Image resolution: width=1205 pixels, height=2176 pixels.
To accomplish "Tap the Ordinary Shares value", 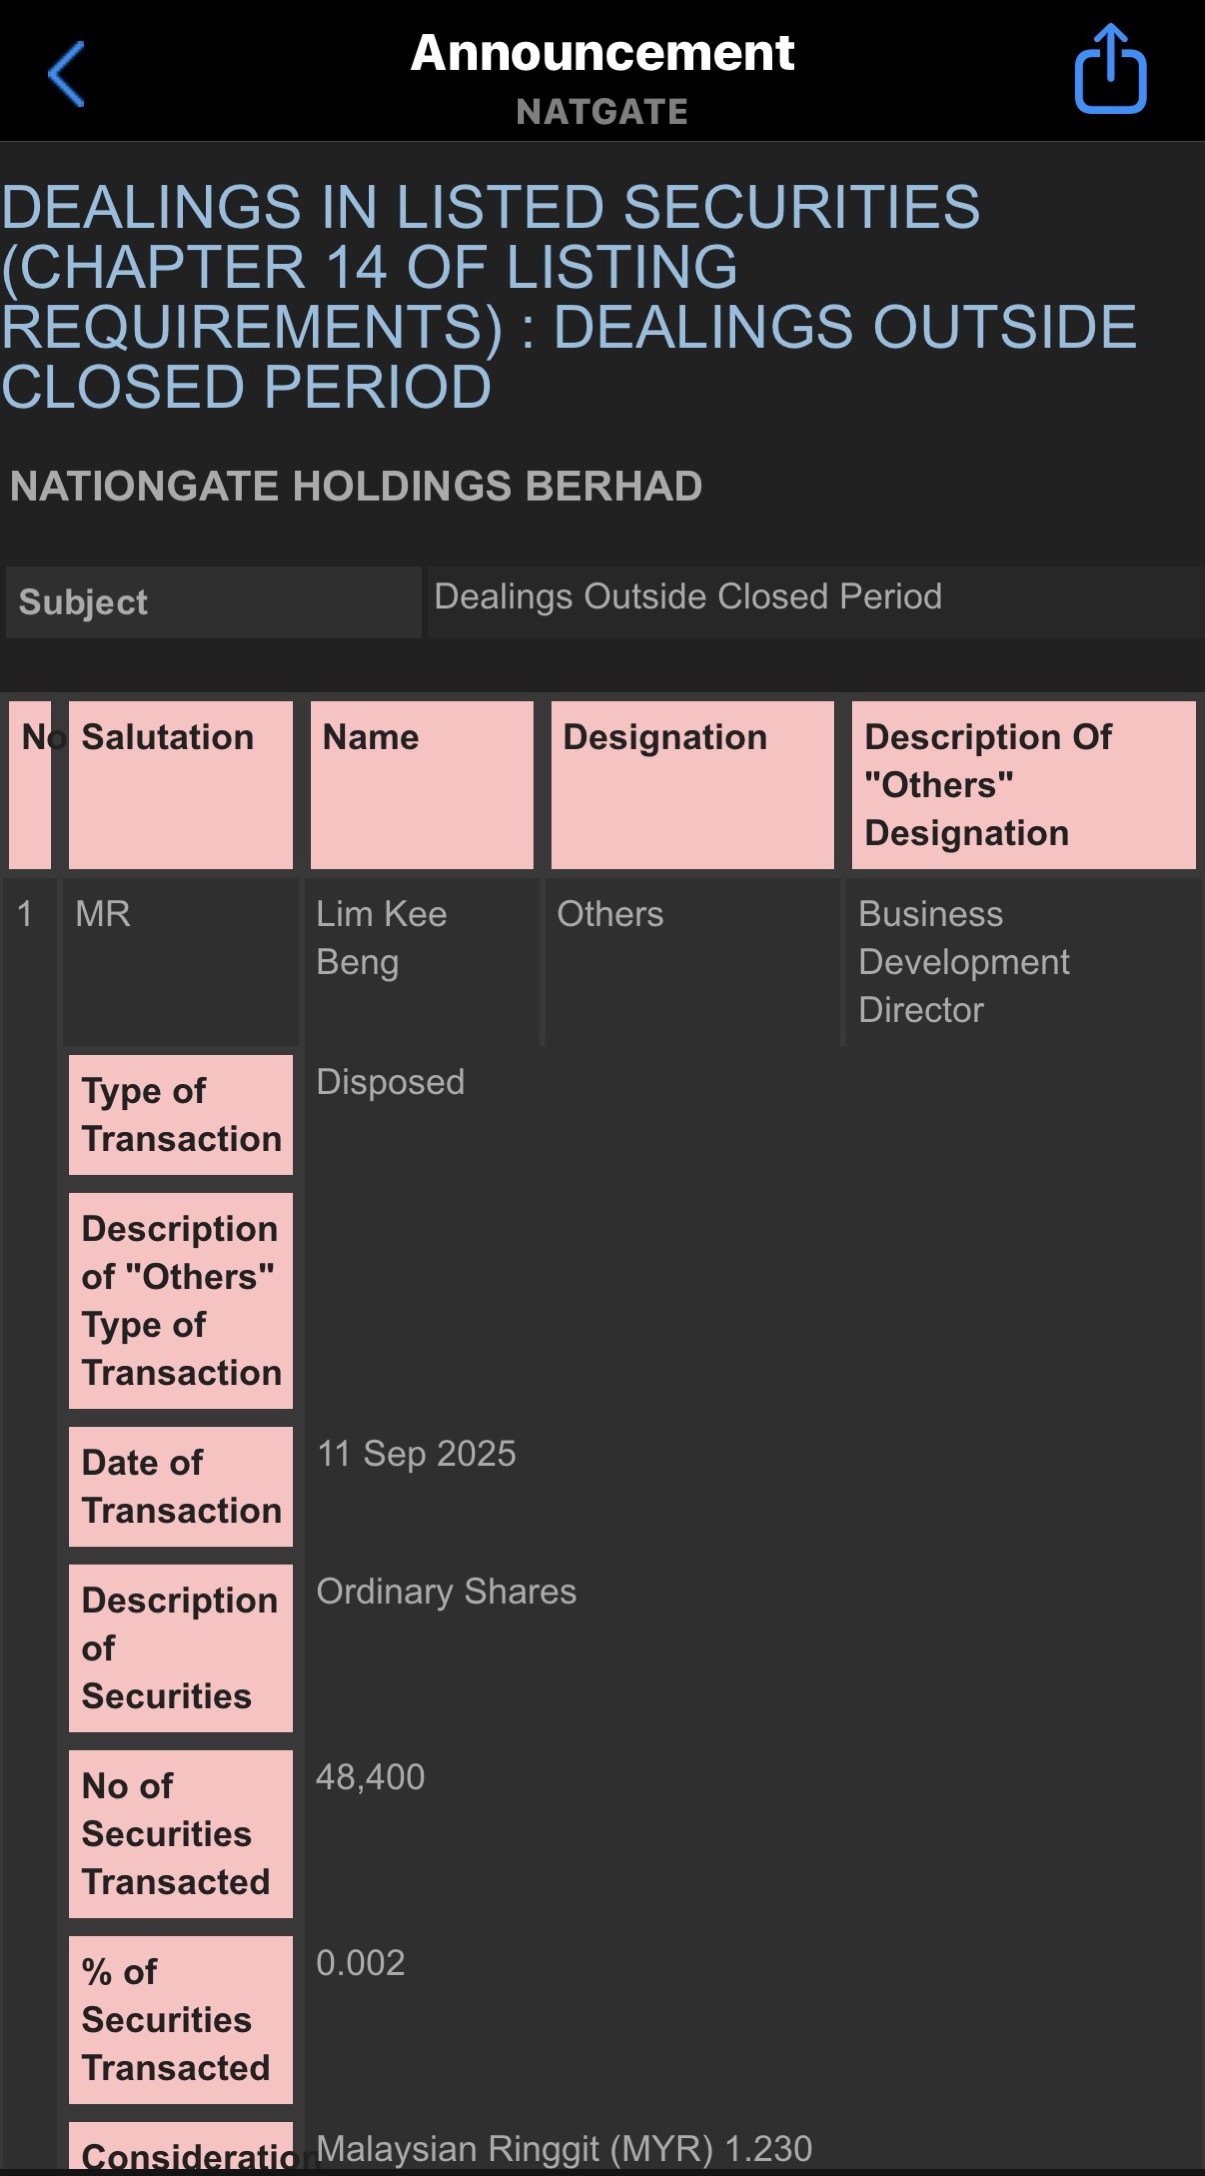I will pos(446,1591).
